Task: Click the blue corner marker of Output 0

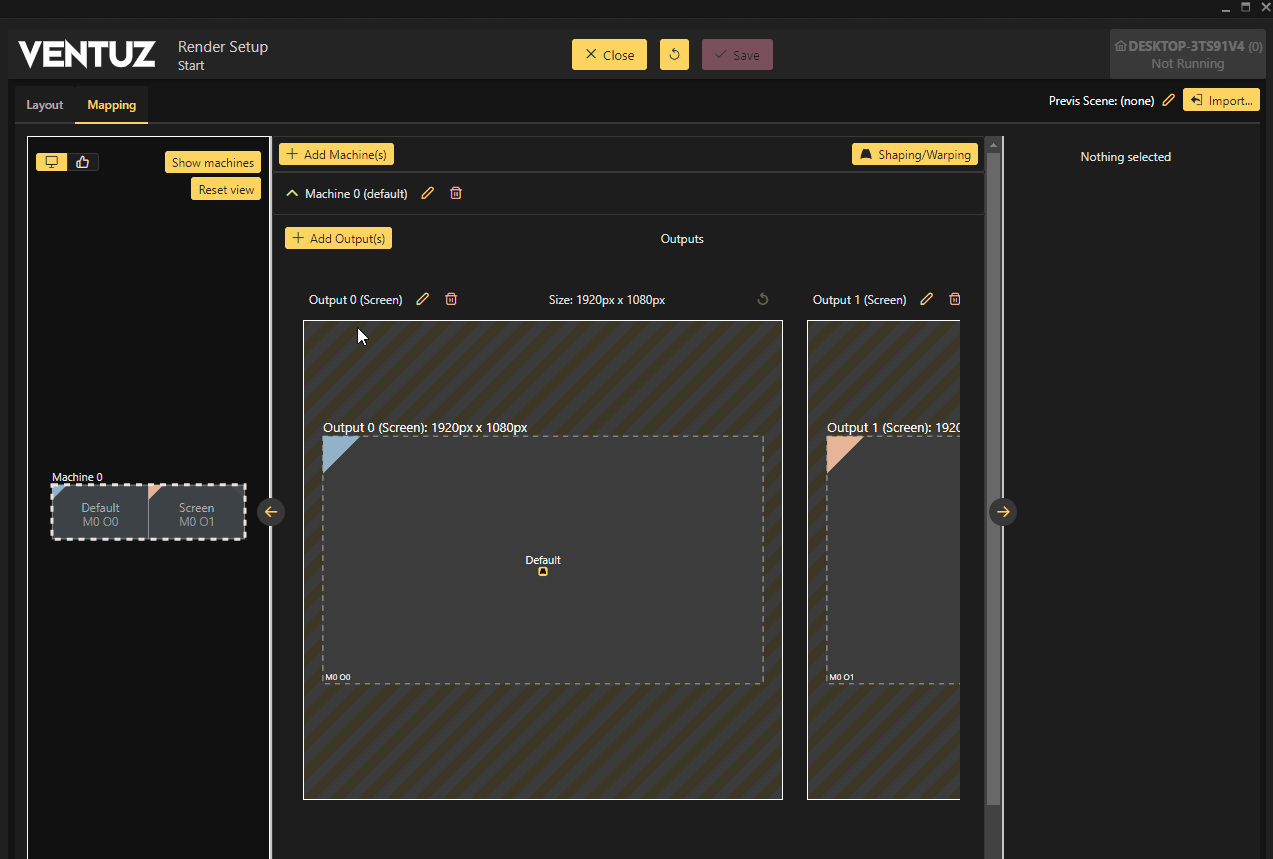Action: pos(334,448)
